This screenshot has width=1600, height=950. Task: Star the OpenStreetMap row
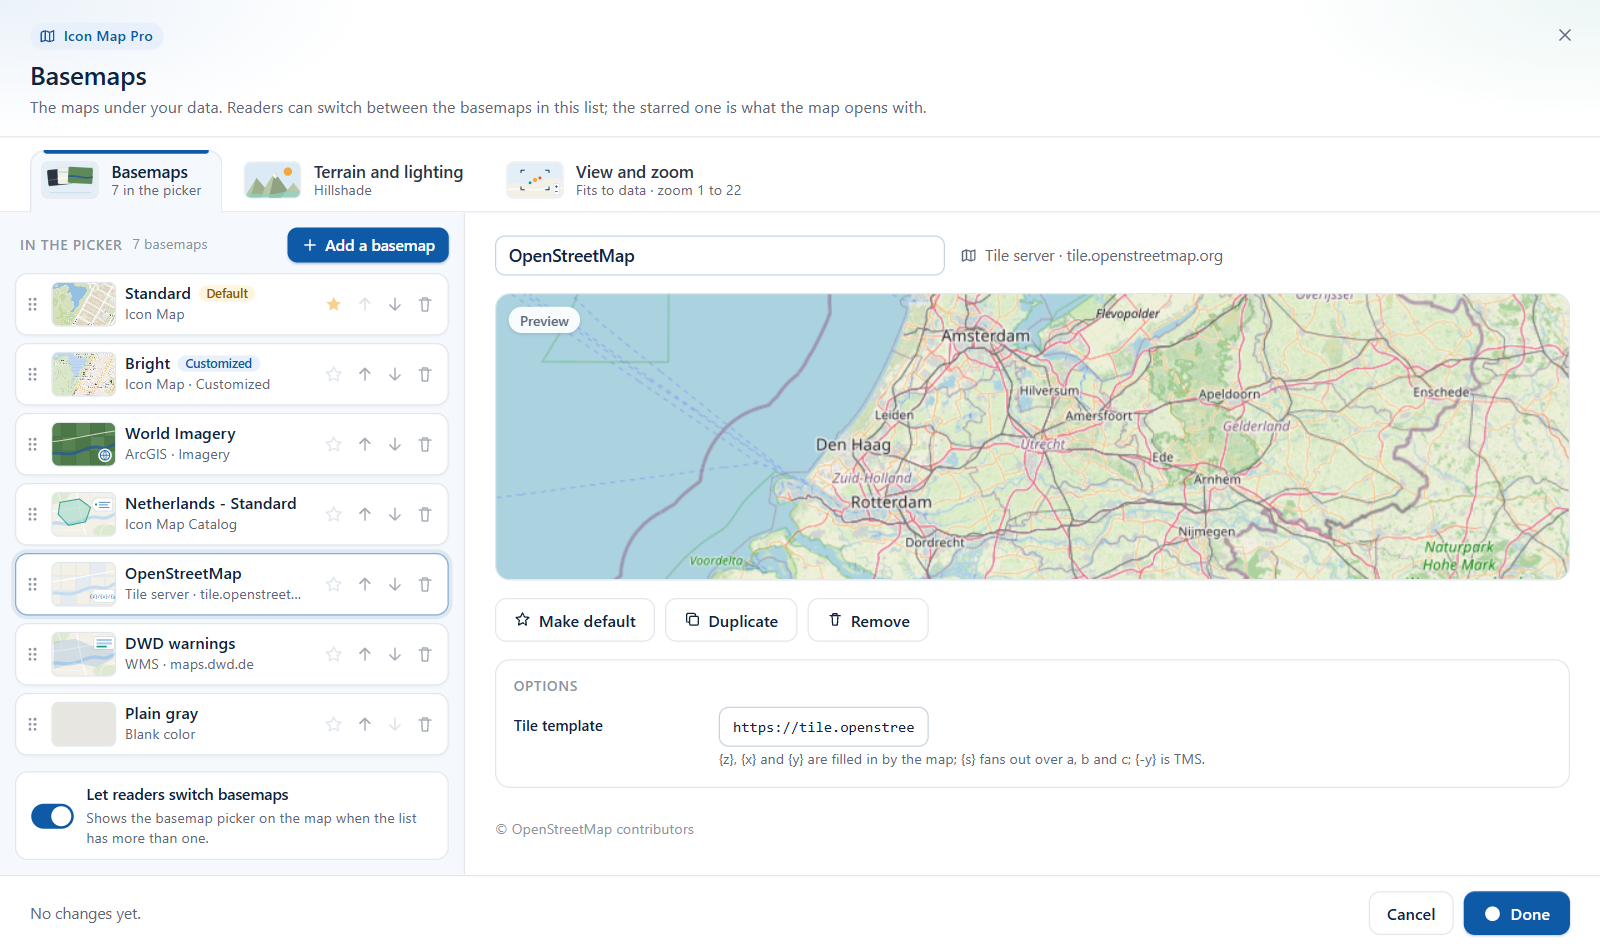point(334,584)
